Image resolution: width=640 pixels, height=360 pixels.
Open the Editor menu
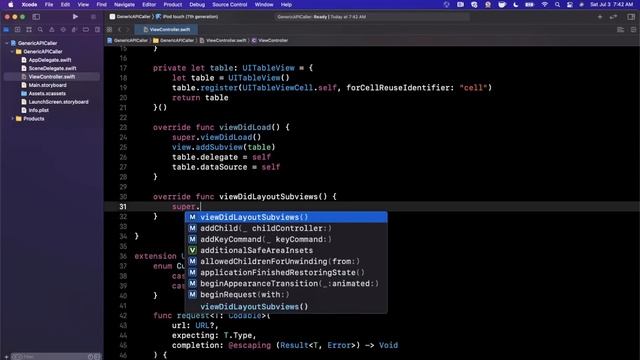(149, 4)
